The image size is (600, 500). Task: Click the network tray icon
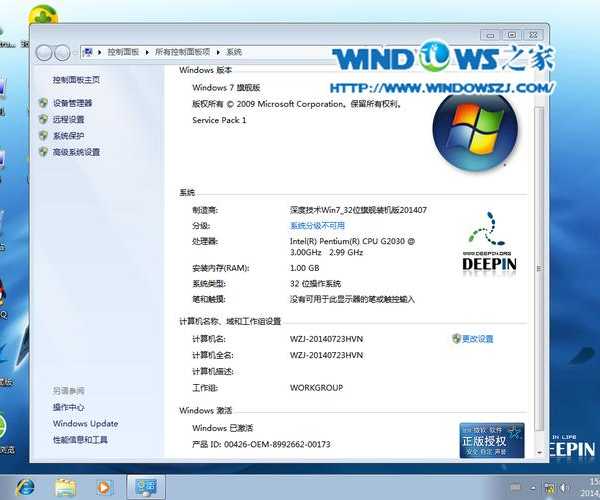549,487
